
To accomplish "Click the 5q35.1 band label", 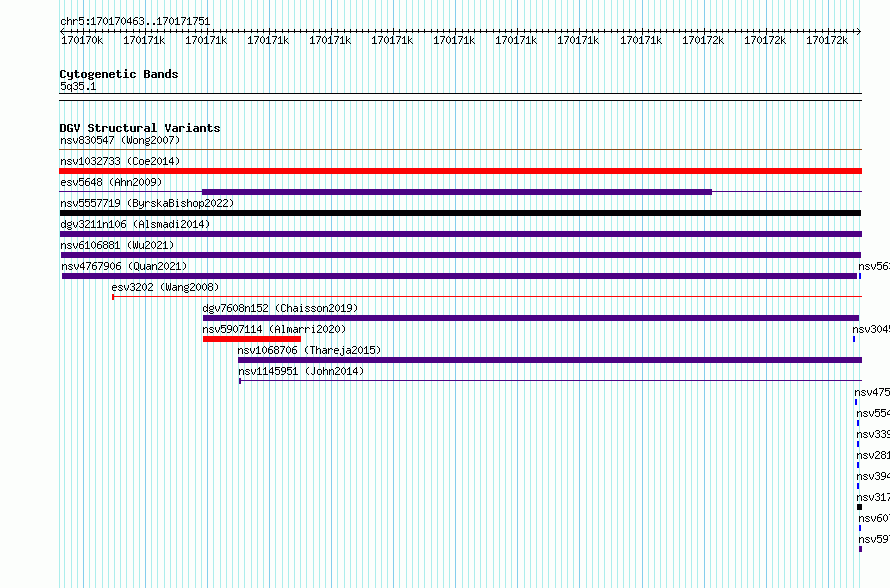I will (78, 86).
